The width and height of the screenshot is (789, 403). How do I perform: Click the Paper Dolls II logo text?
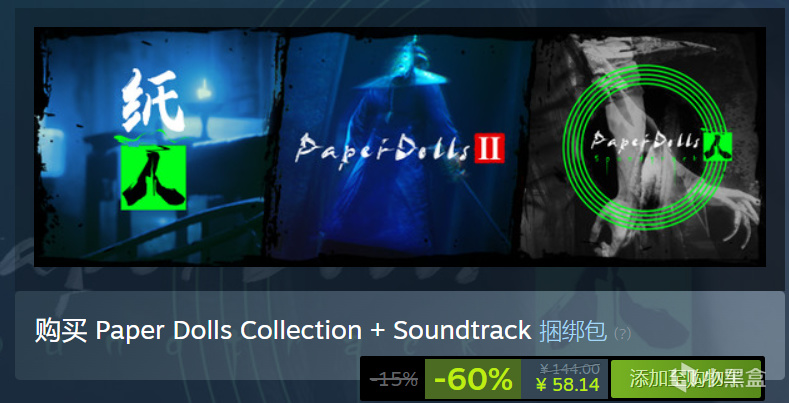(x=400, y=149)
